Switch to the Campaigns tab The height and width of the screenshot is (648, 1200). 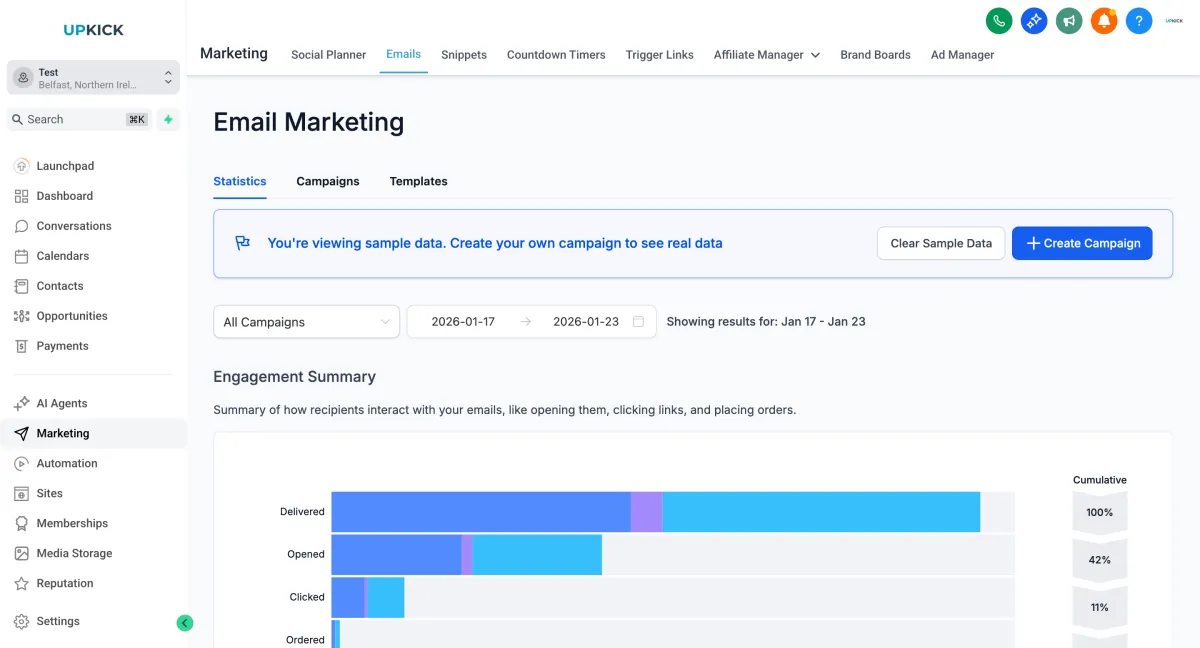pyautogui.click(x=328, y=181)
